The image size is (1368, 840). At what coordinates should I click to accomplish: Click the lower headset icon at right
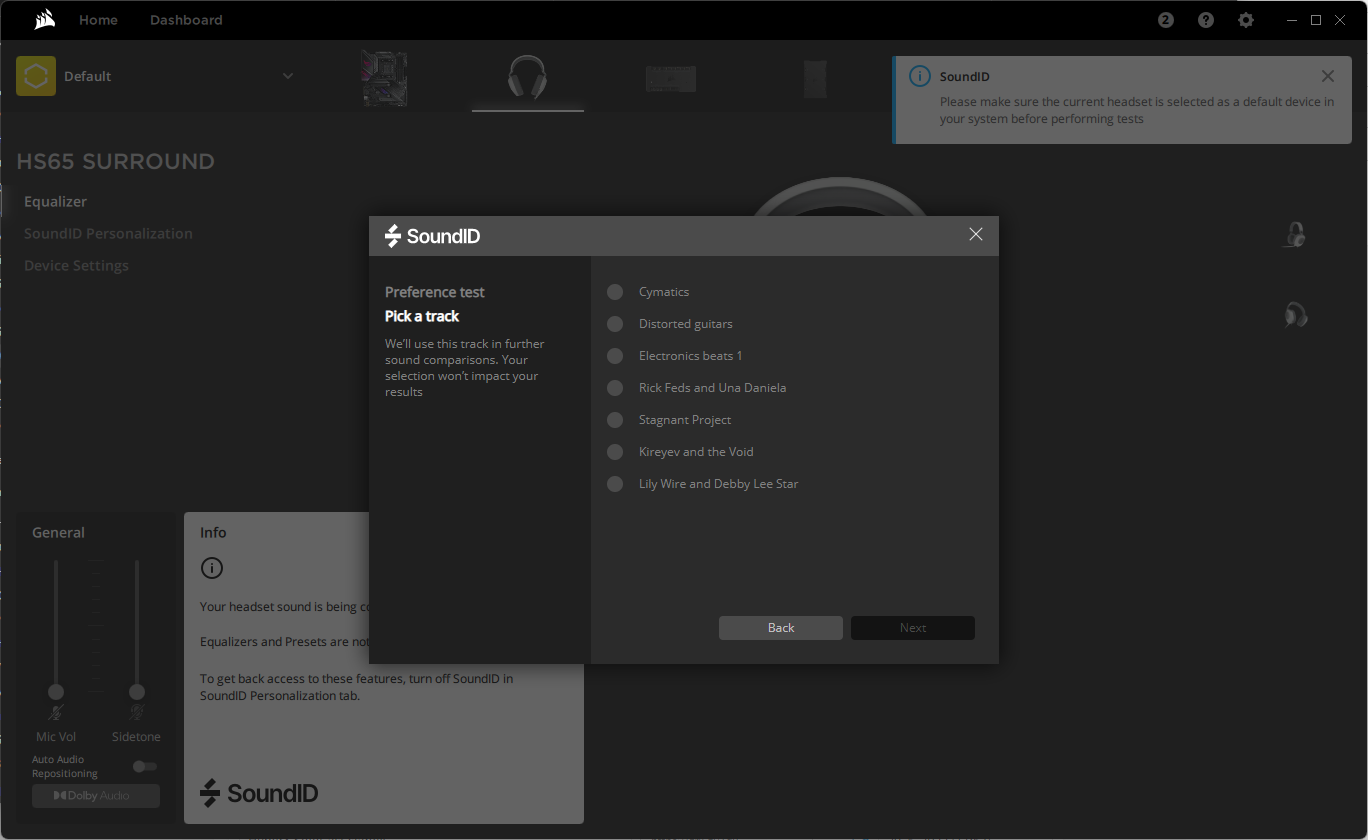coord(1296,315)
